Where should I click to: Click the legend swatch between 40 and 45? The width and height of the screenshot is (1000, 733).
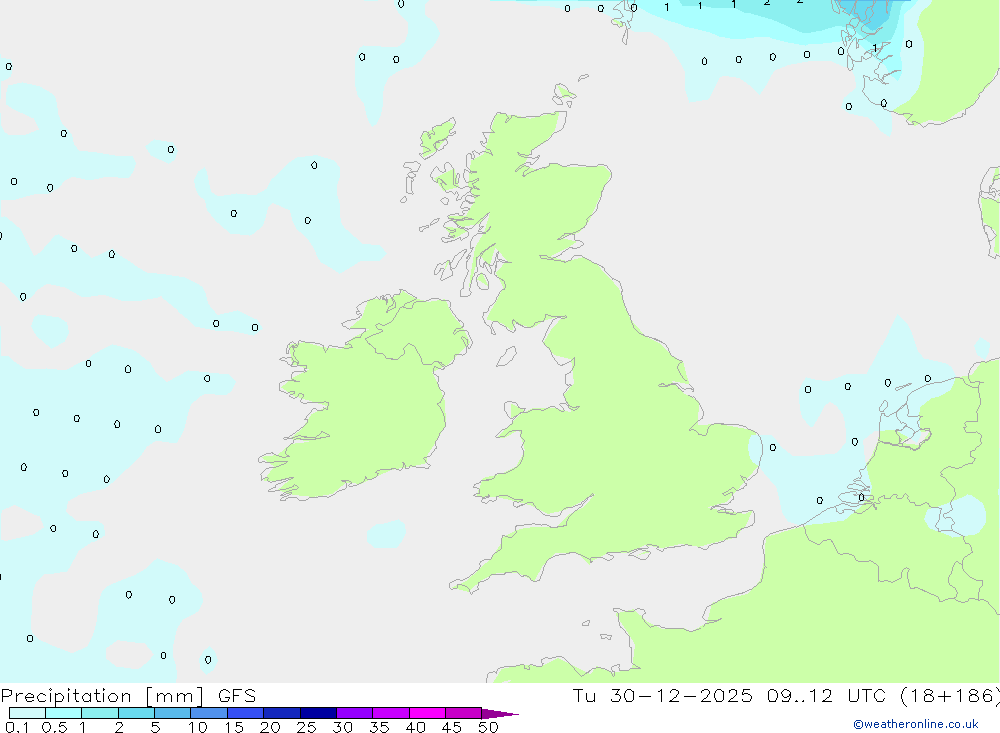427,713
